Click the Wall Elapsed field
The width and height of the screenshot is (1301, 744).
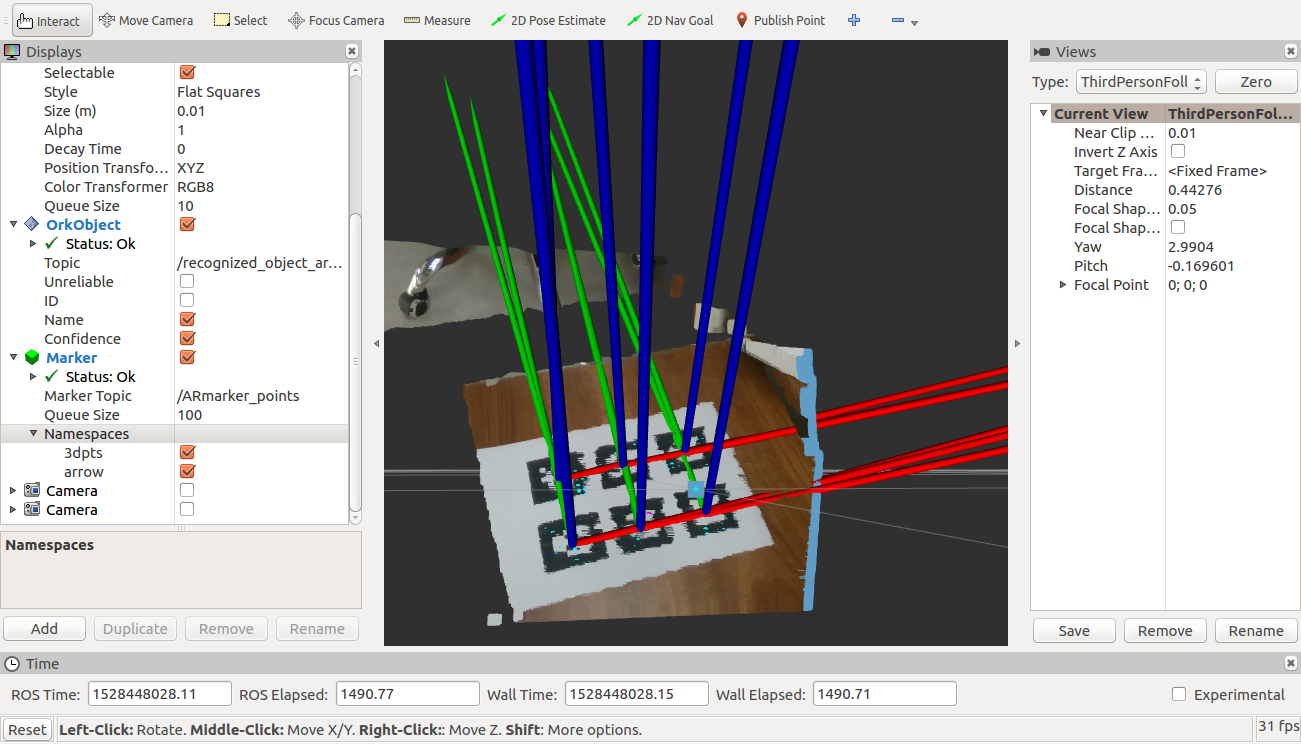(885, 694)
